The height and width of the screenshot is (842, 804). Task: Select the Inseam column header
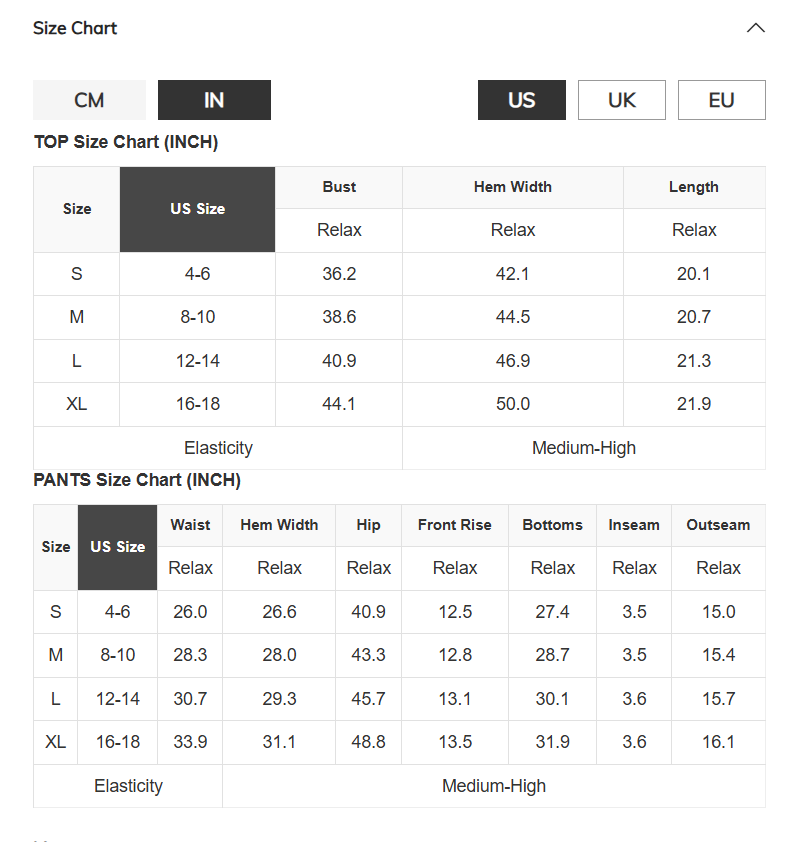tap(634, 525)
